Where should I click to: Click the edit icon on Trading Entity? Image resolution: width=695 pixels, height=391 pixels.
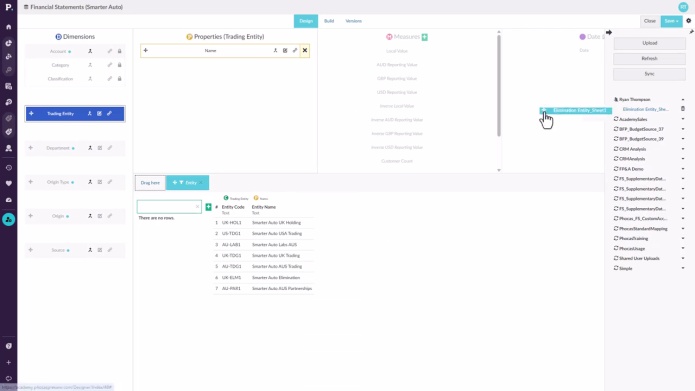tap(99, 113)
